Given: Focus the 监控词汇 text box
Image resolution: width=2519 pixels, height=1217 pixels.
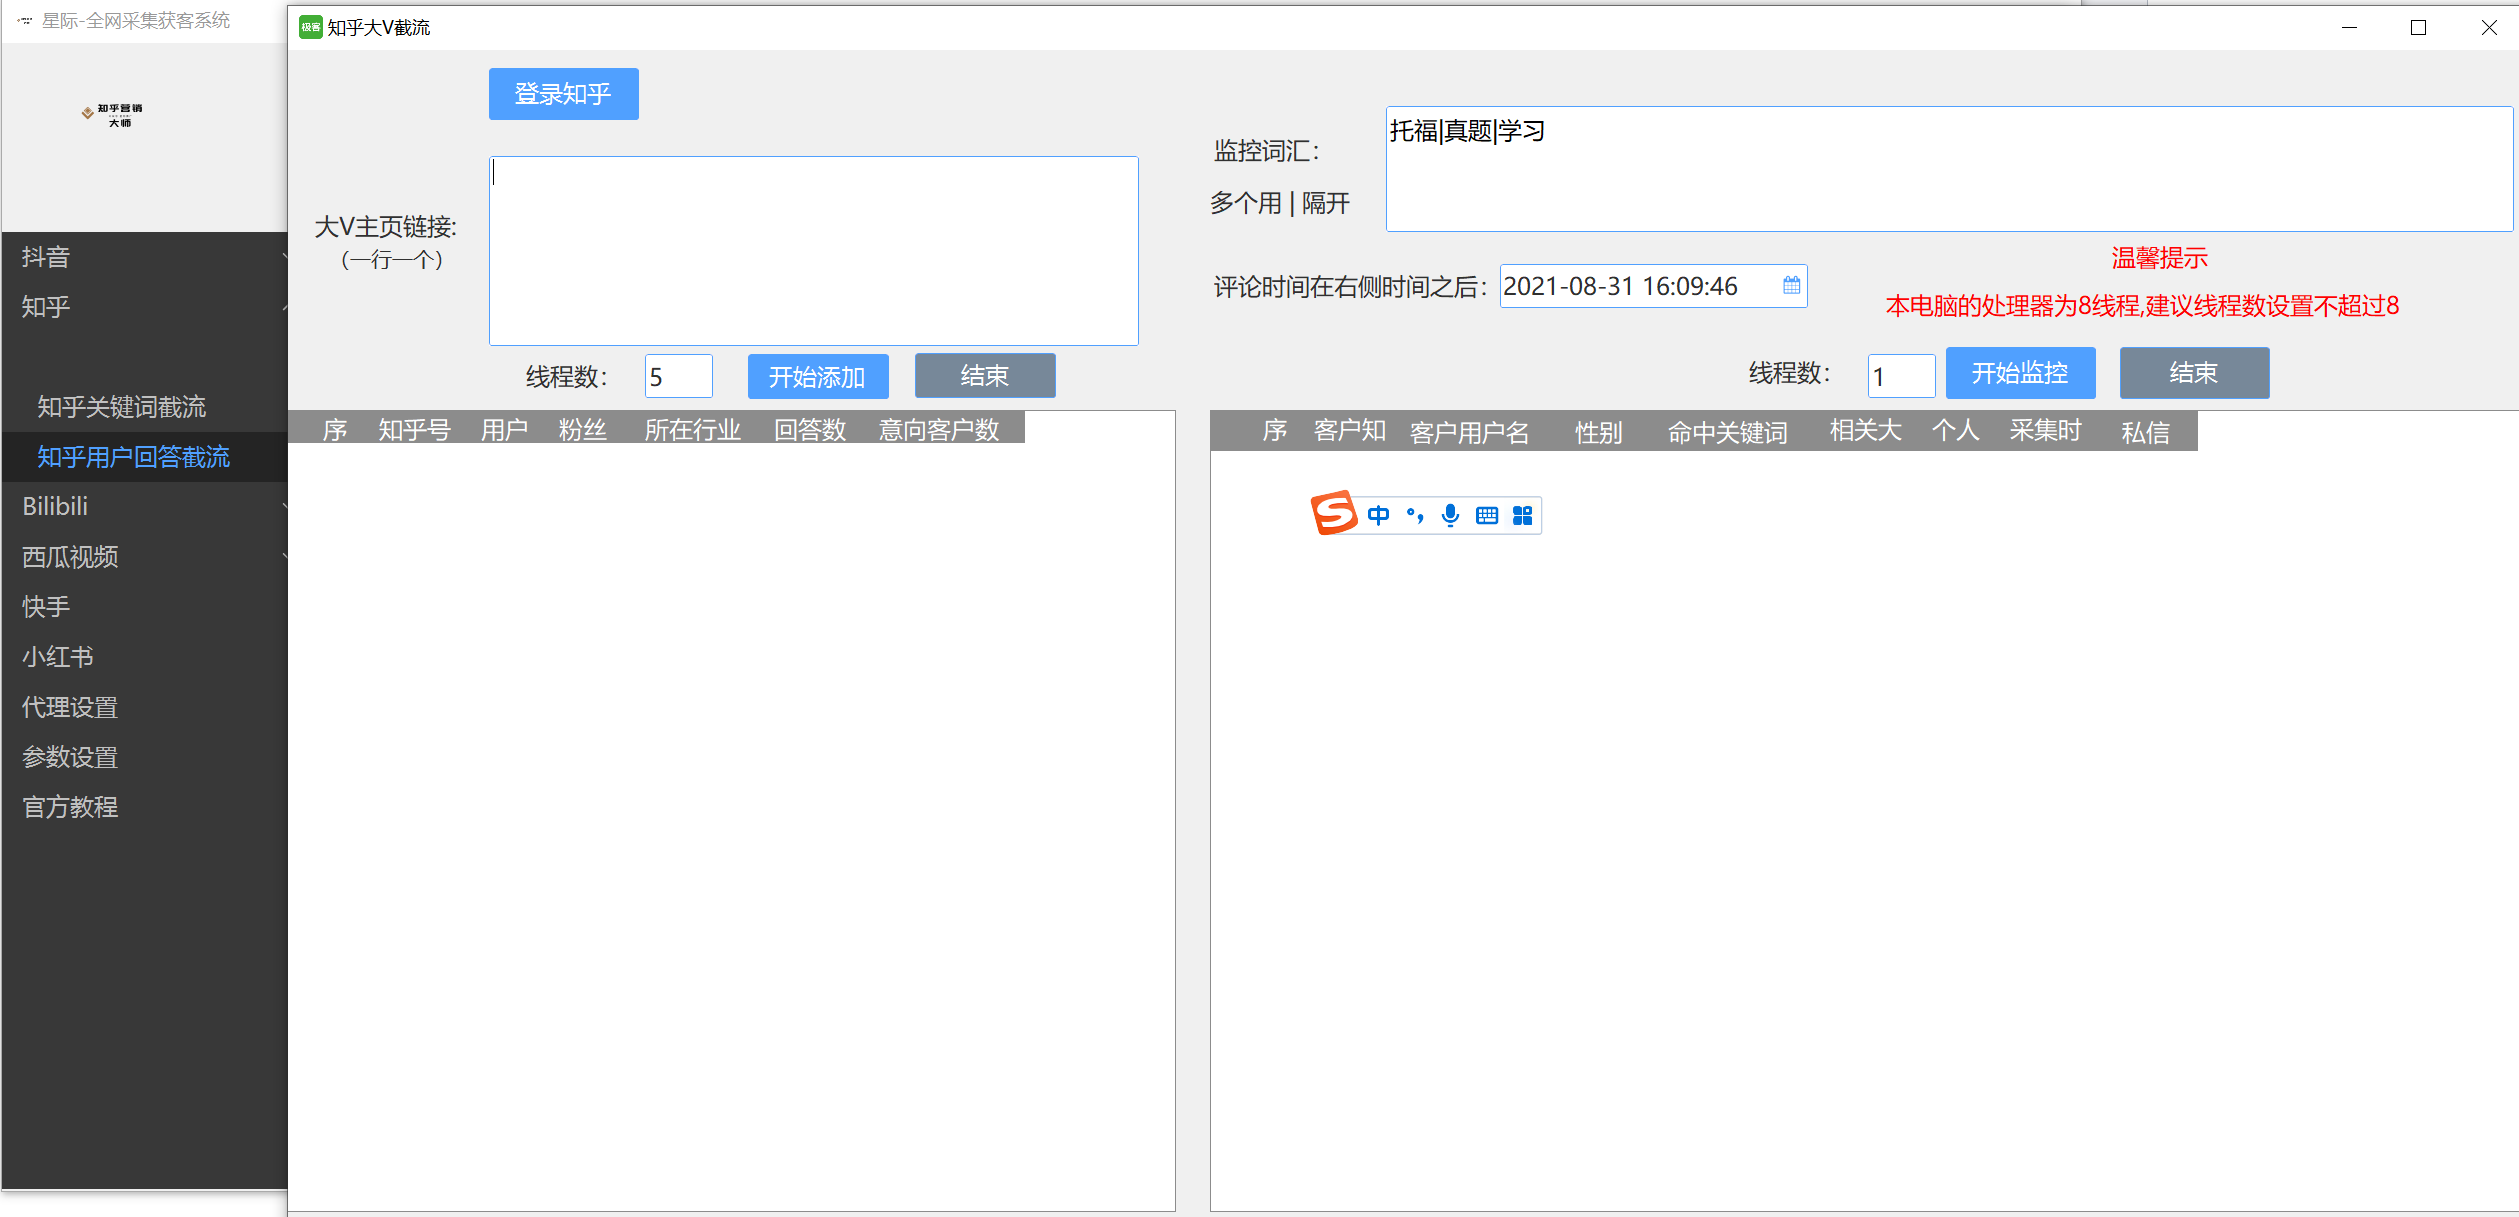Looking at the screenshot, I should (x=1949, y=169).
